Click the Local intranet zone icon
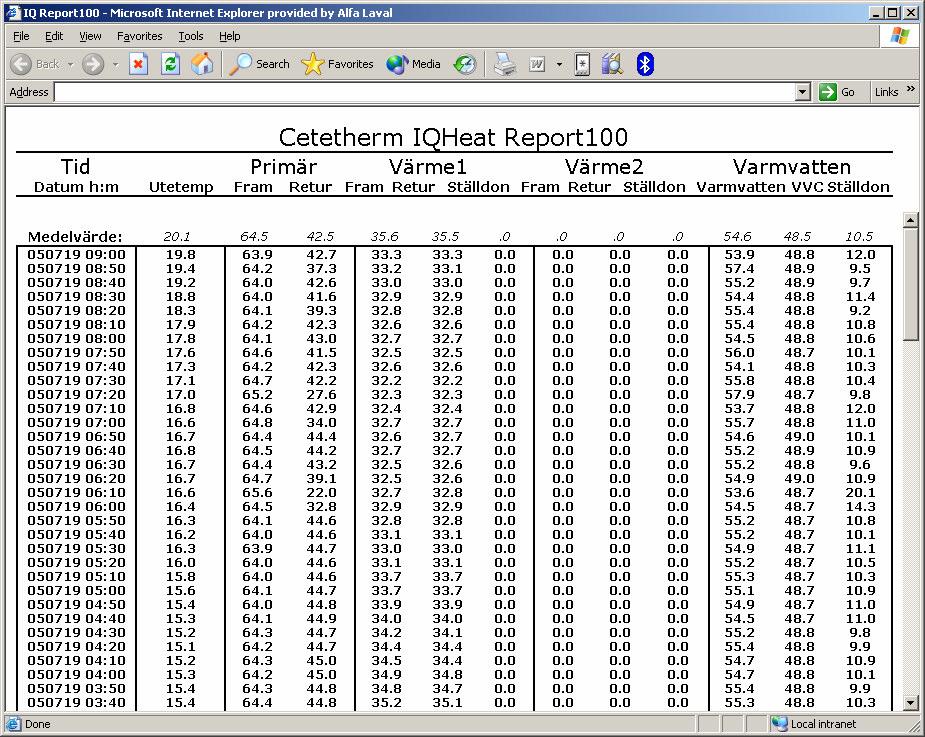 coord(780,723)
